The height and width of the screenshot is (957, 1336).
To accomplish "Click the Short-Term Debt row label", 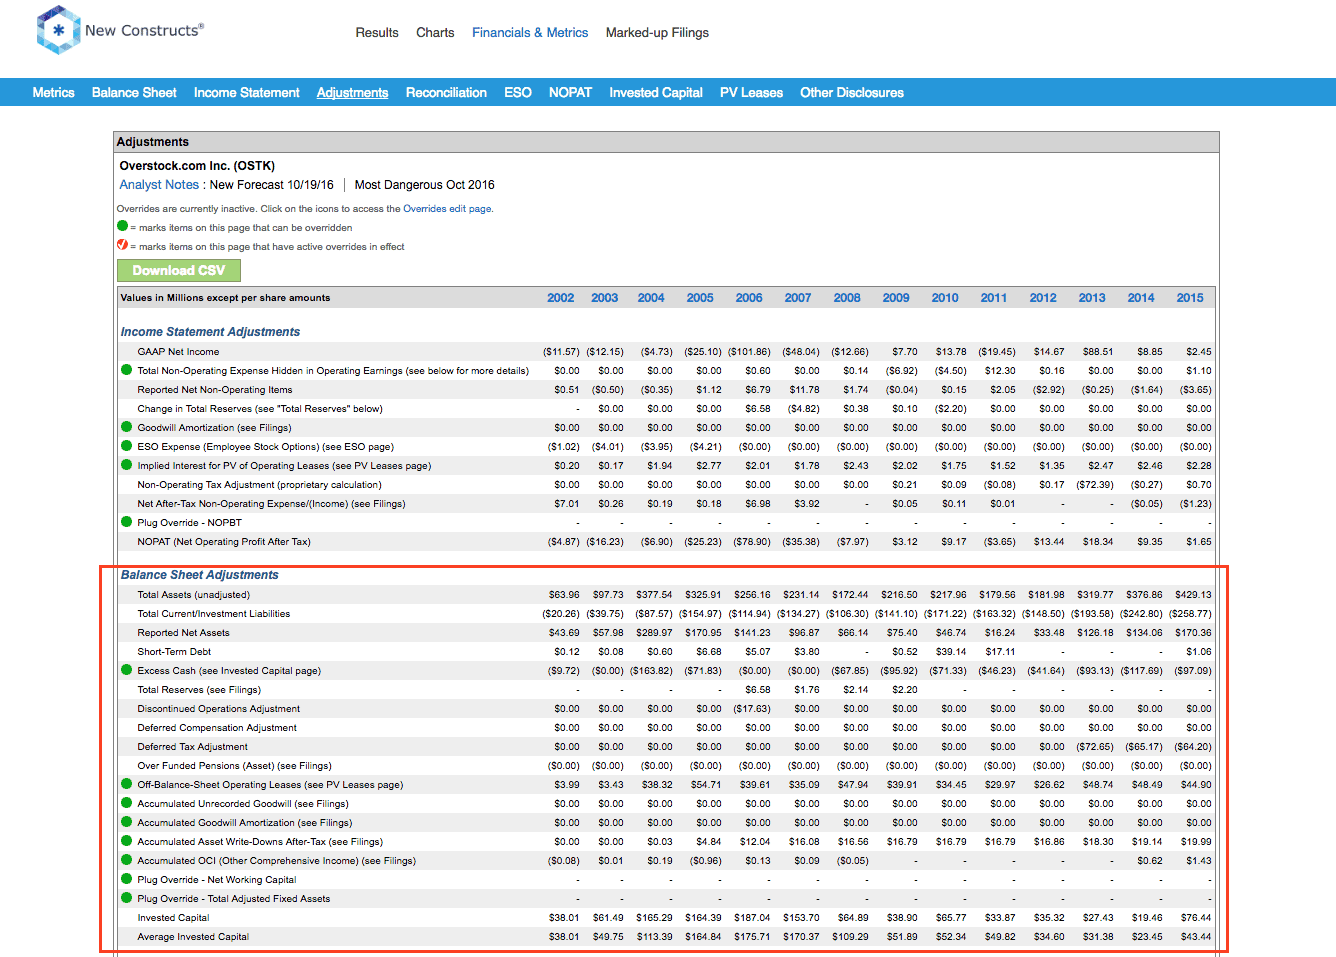I will [174, 652].
